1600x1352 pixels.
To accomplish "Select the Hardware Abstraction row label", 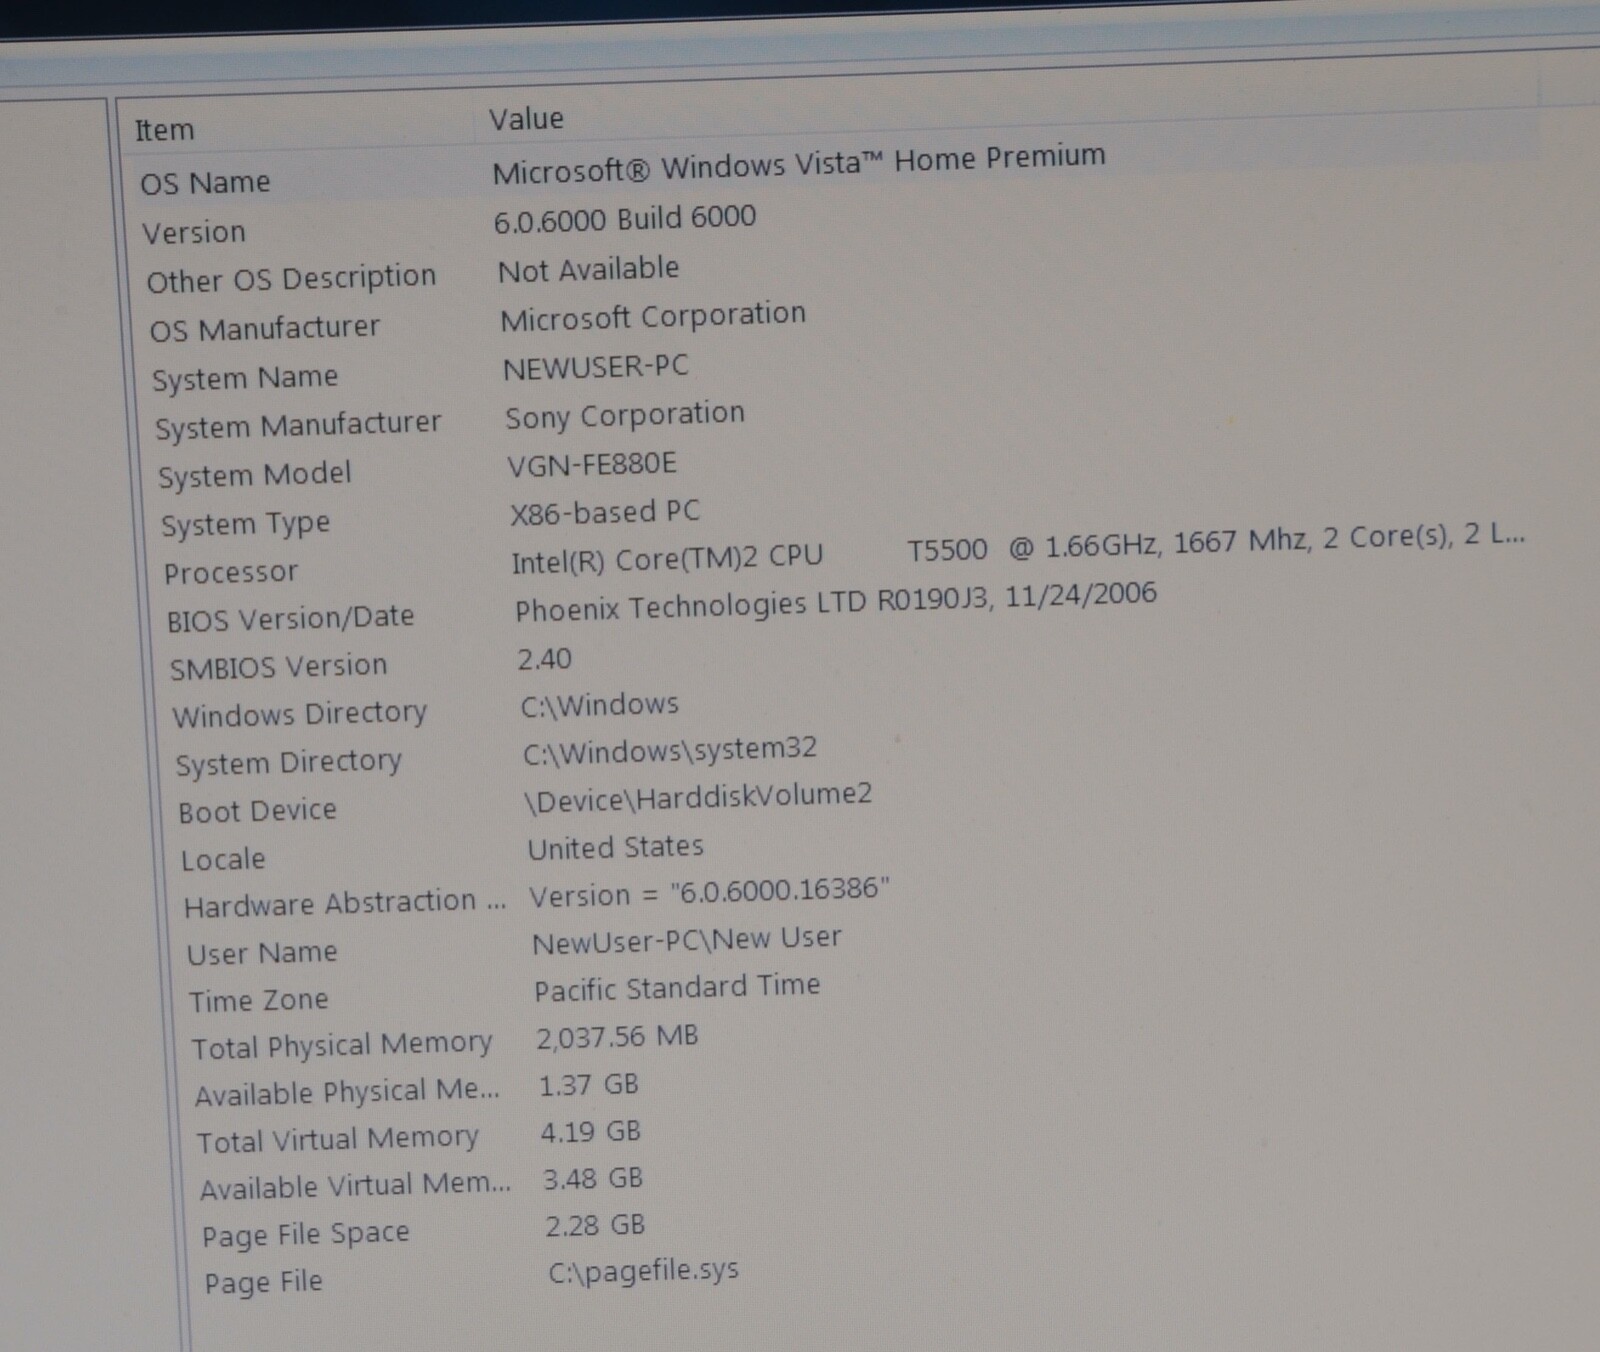I will [345, 904].
